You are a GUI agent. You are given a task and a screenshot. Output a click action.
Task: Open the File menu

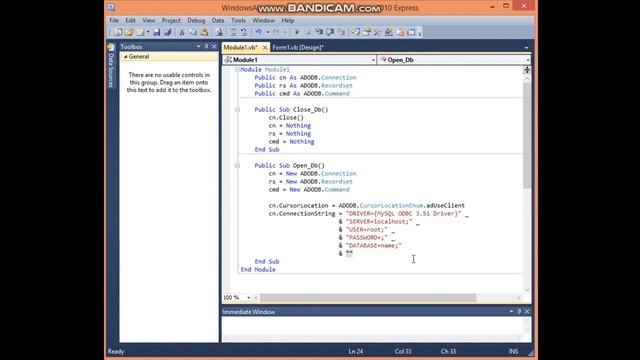click(114, 20)
